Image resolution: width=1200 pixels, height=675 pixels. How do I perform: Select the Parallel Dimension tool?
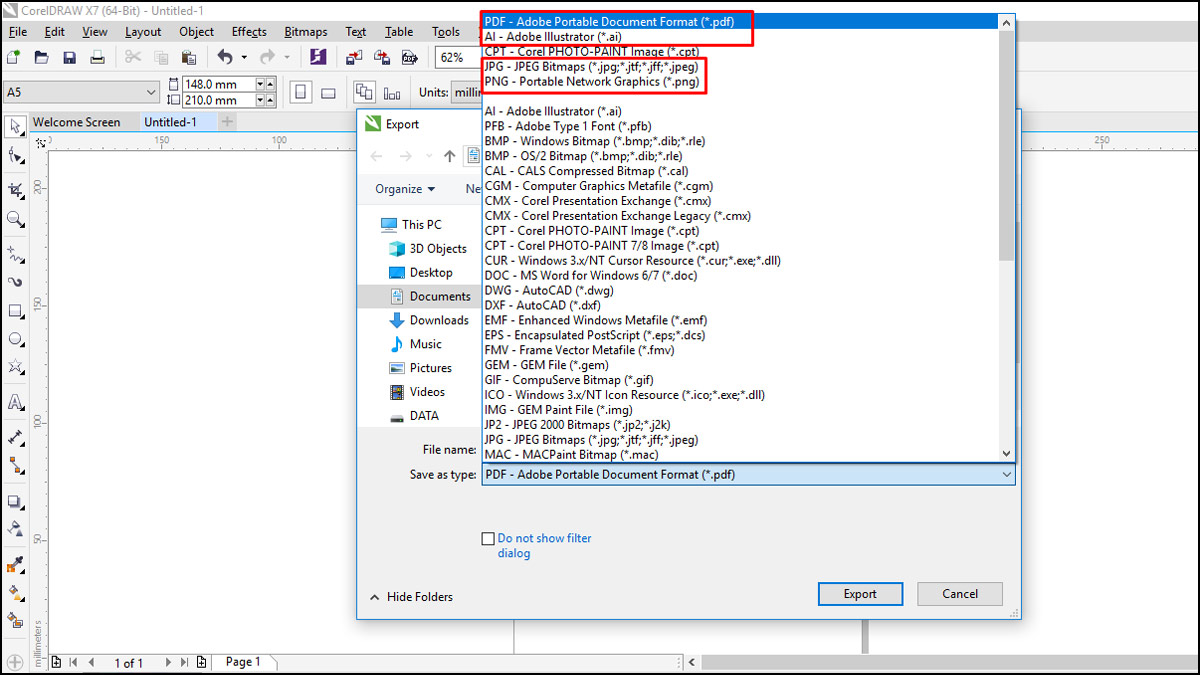click(15, 437)
